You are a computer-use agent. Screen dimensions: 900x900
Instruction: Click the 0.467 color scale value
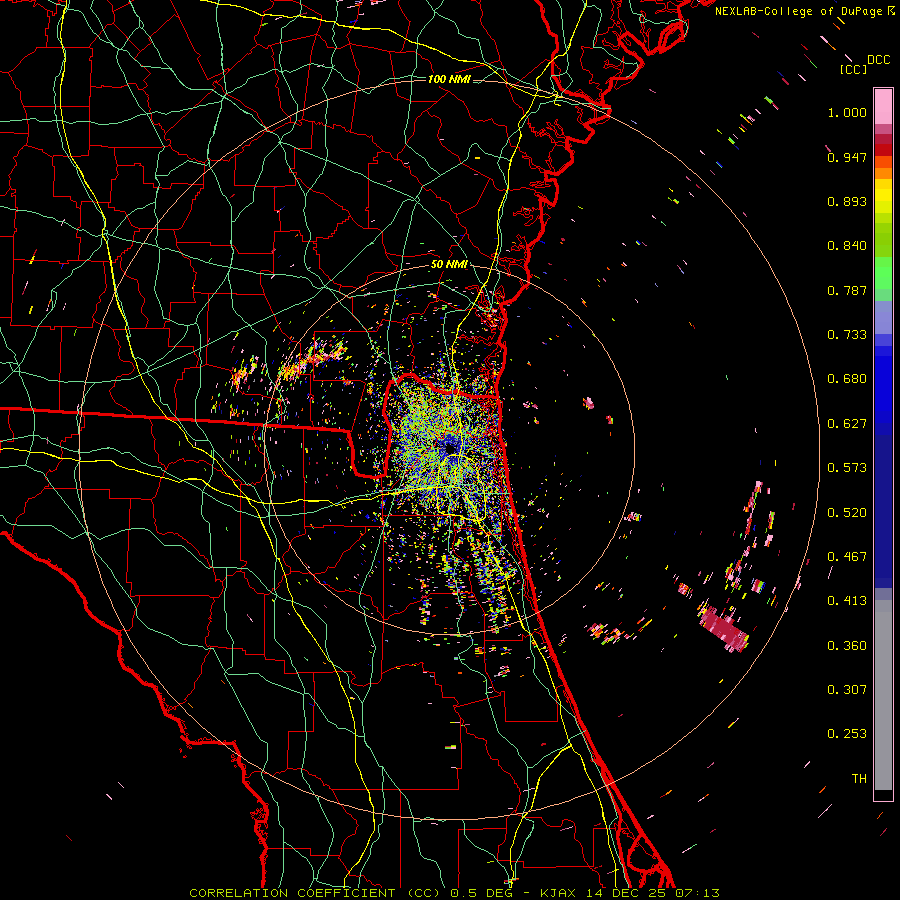(847, 557)
